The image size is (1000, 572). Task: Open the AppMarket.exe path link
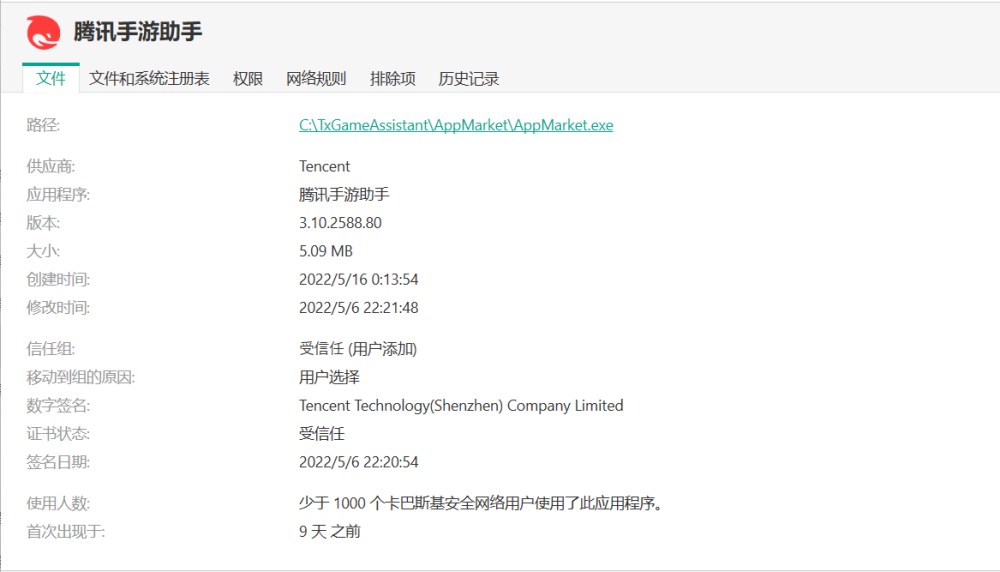[x=456, y=125]
